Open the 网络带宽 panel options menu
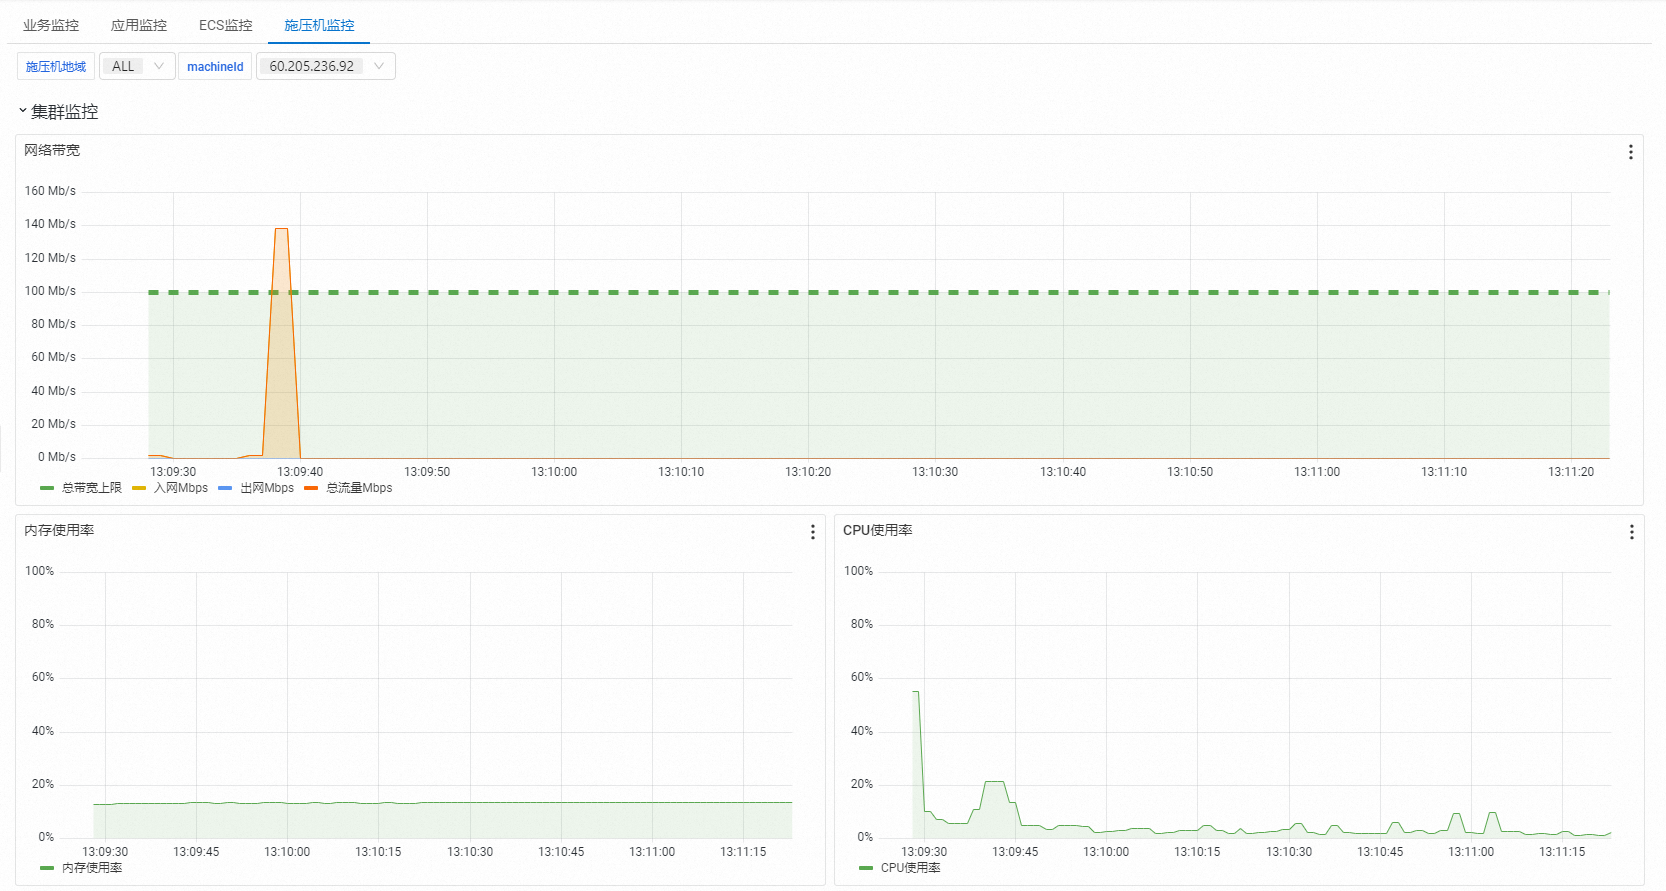The image size is (1666, 891). click(1630, 152)
